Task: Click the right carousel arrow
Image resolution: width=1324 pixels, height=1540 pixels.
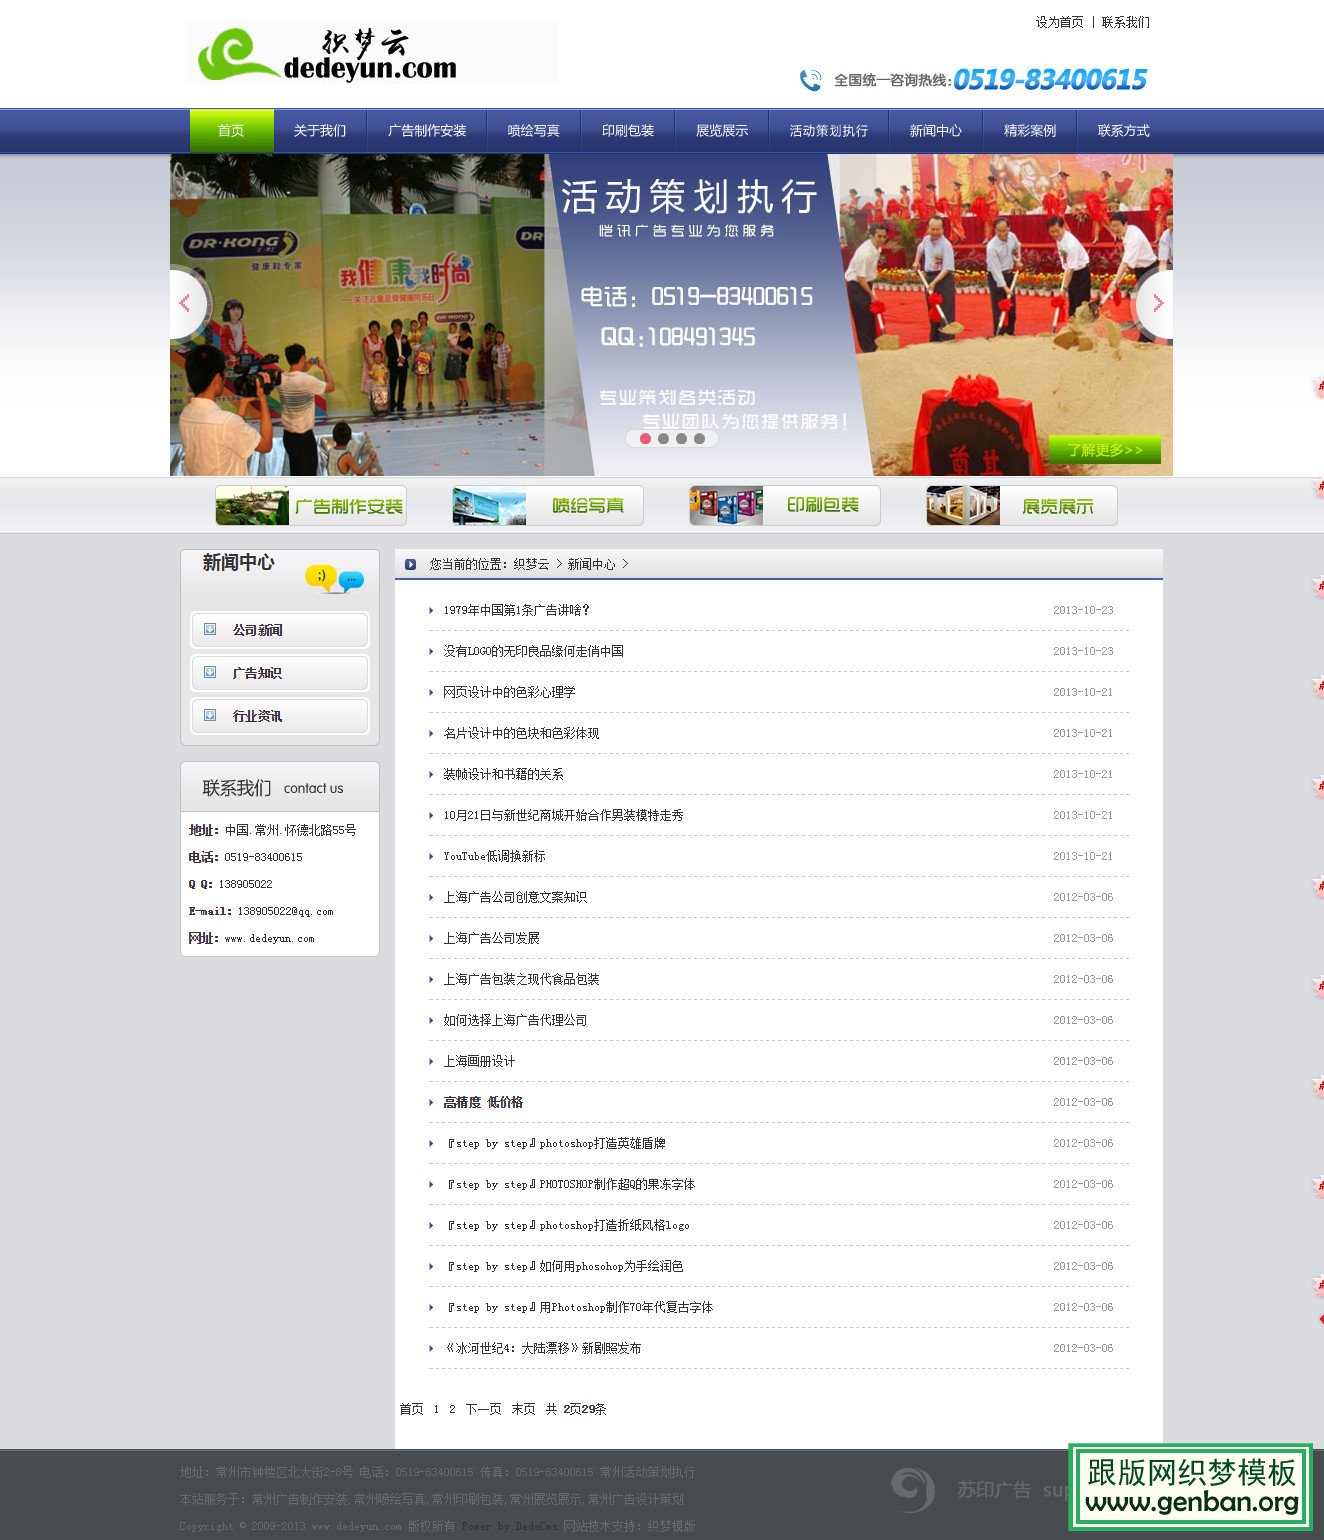Action: point(1159,304)
